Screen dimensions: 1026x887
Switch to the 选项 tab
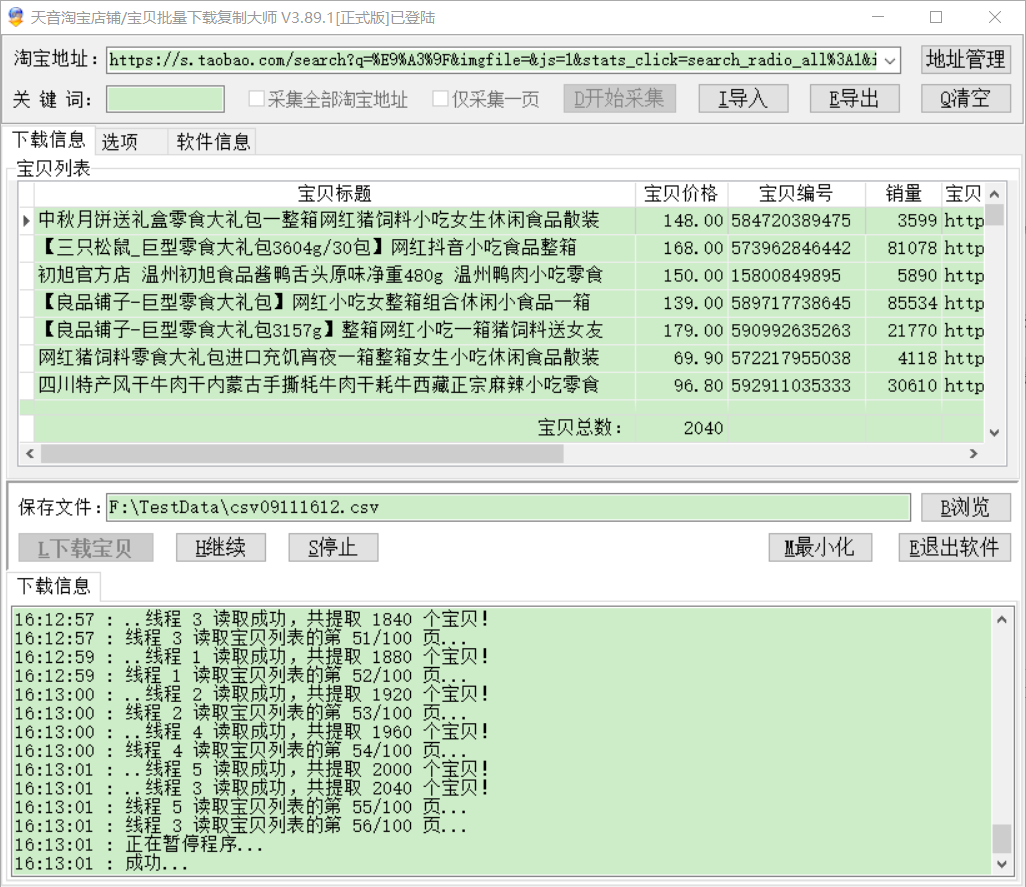pyautogui.click(x=120, y=142)
